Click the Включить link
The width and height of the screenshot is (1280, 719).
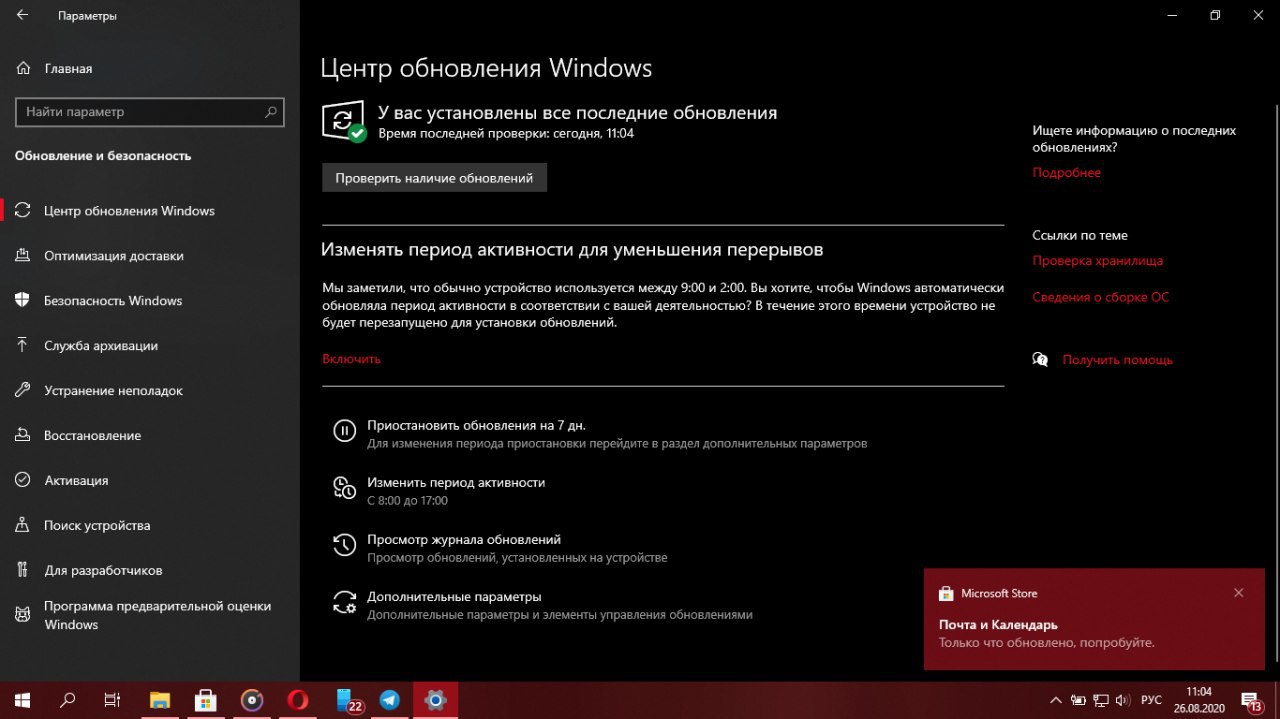[x=351, y=359]
